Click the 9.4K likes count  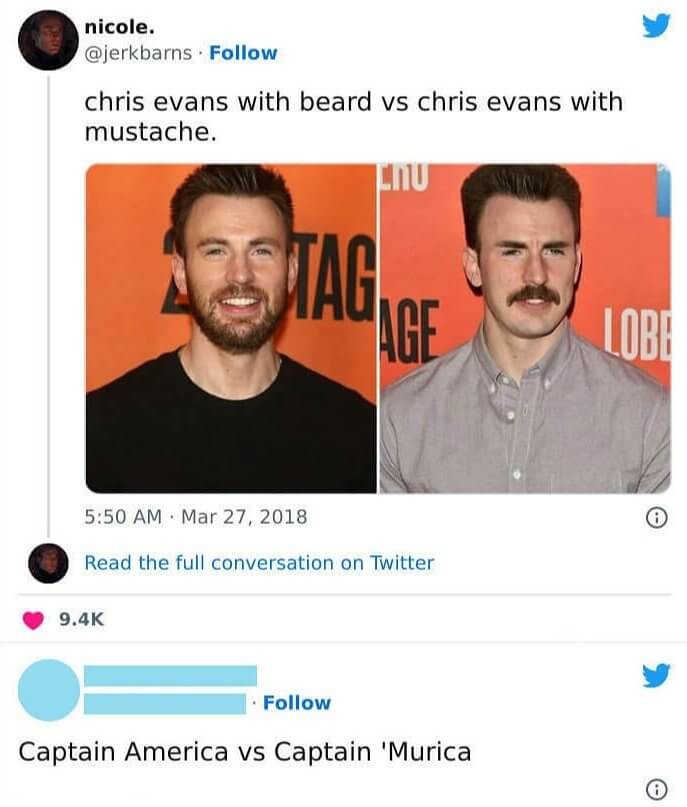click(82, 620)
